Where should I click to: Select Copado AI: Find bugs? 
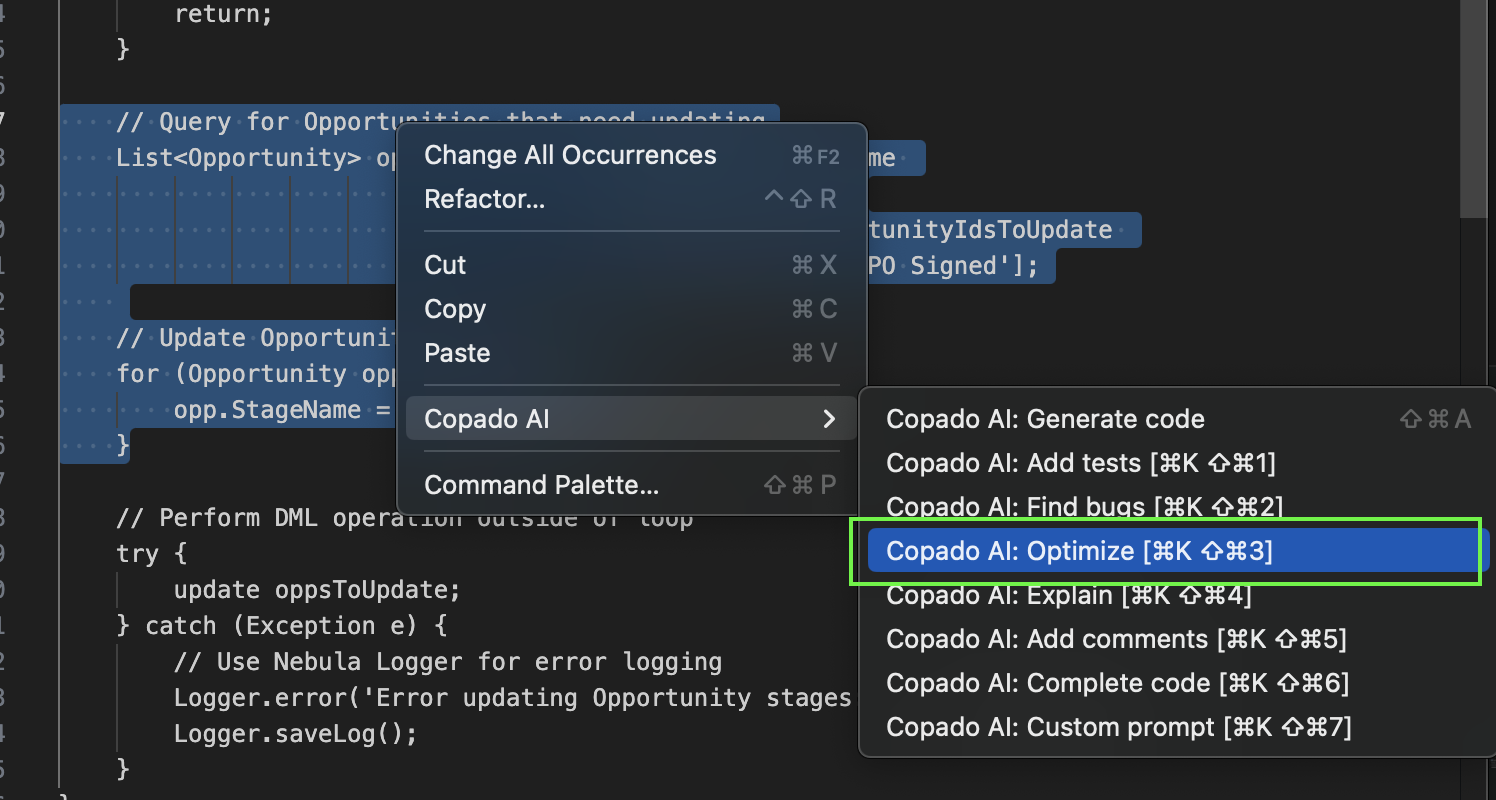(1084, 507)
